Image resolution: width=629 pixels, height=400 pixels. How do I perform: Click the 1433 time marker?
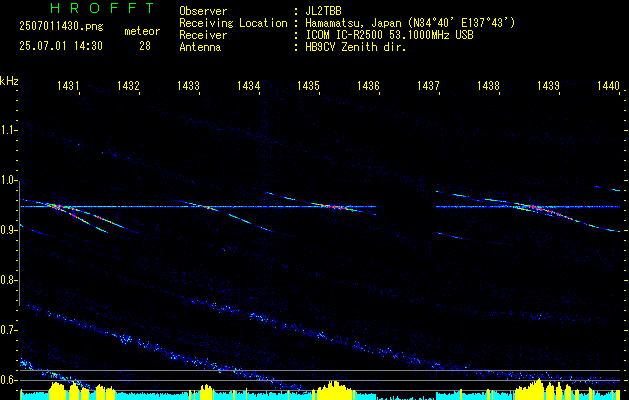point(188,85)
